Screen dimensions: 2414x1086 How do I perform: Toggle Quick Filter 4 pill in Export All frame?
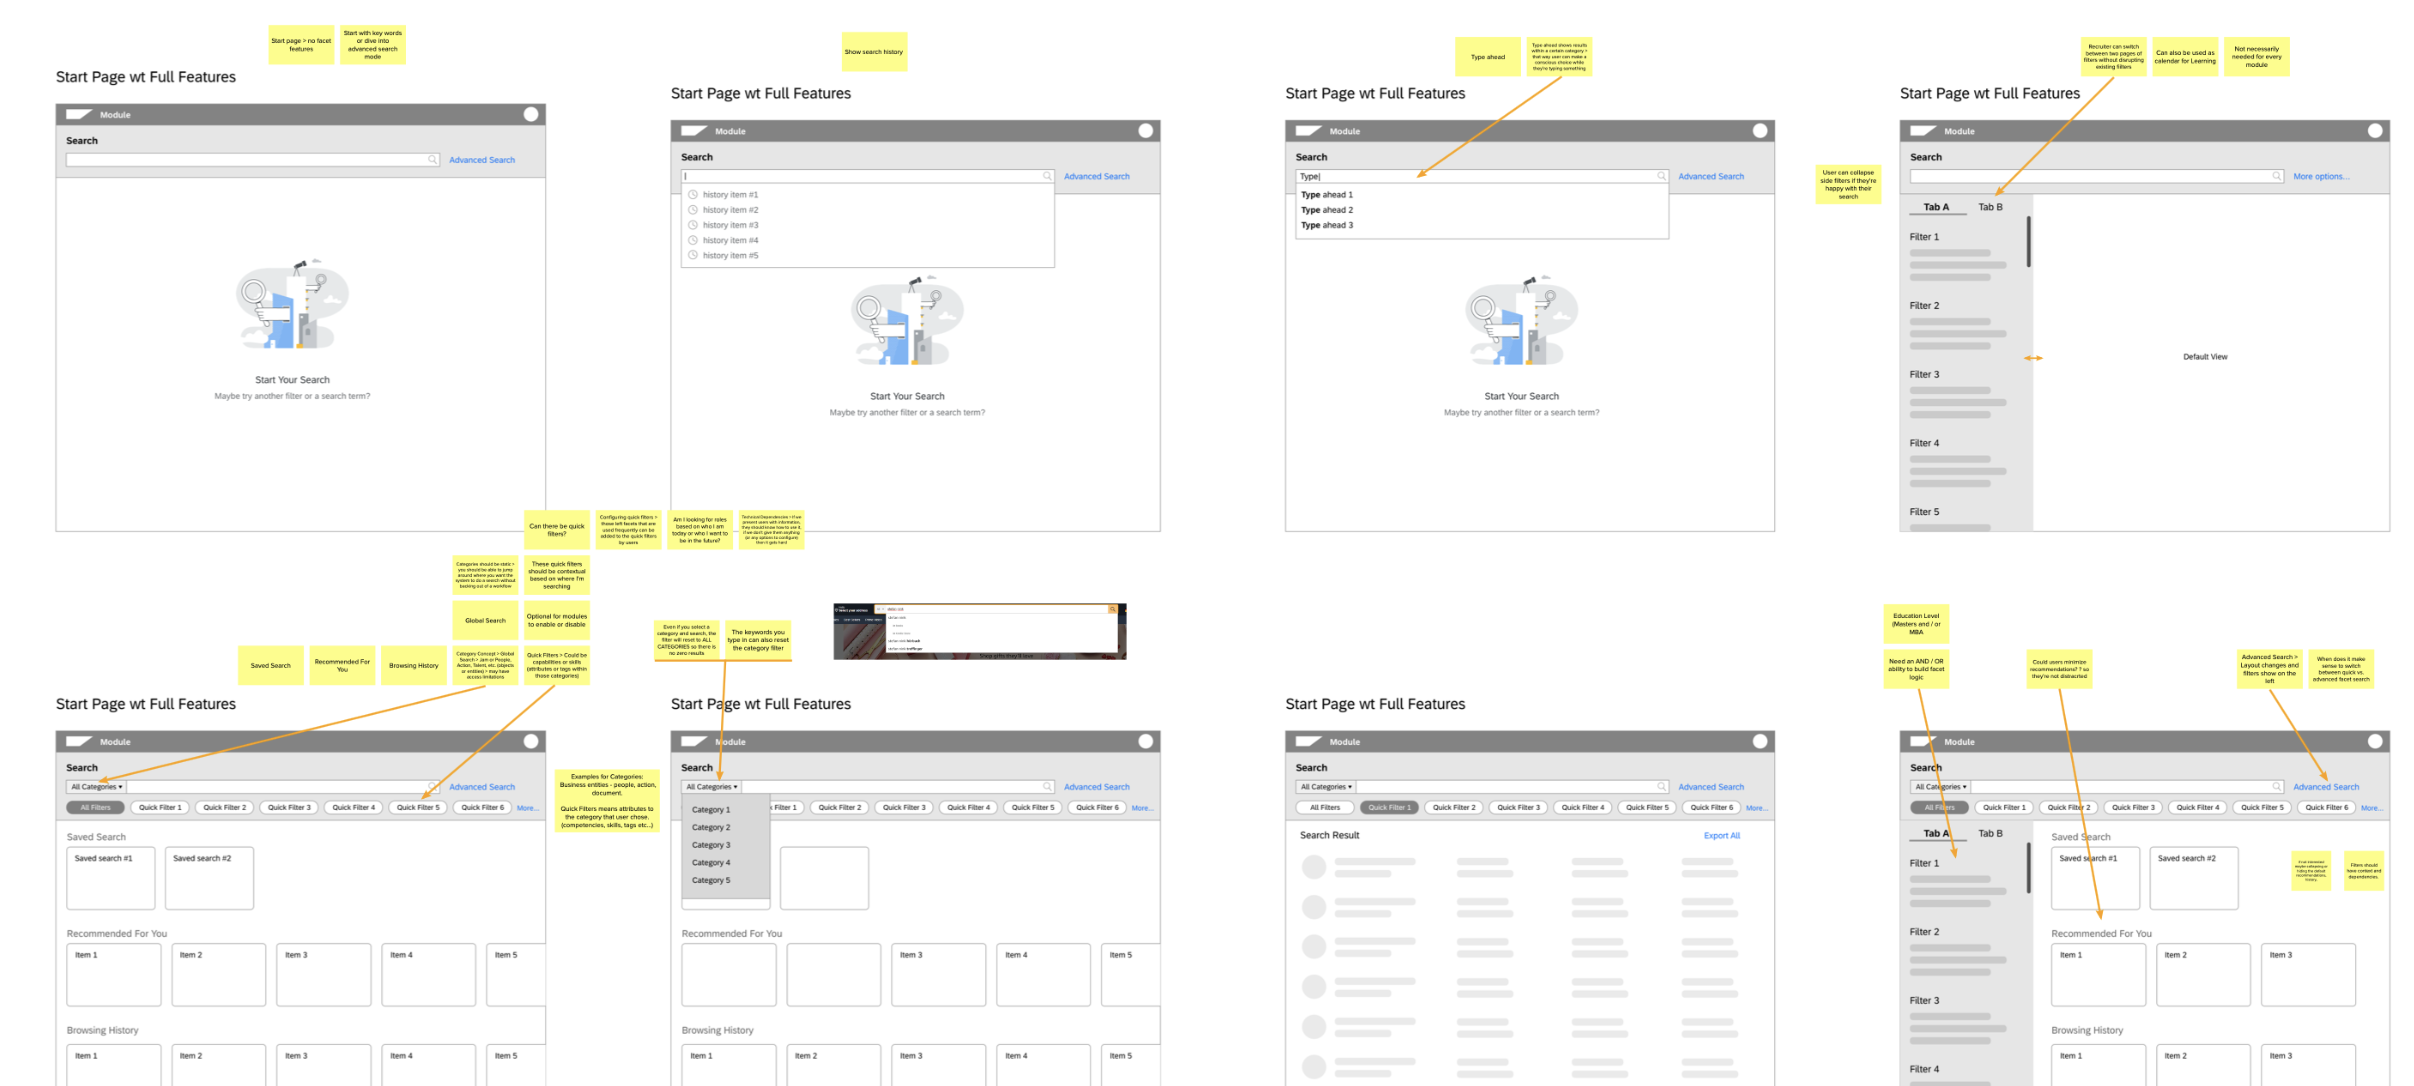[x=1582, y=808]
